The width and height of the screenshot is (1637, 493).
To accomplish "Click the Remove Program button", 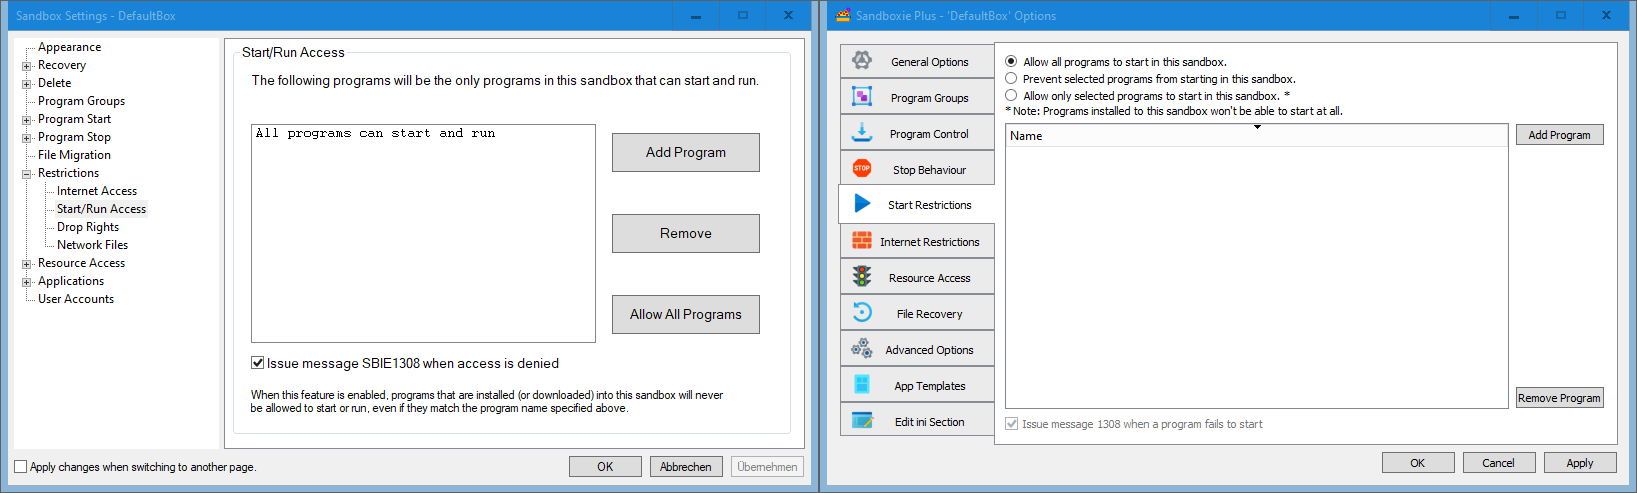I will 1559,398.
